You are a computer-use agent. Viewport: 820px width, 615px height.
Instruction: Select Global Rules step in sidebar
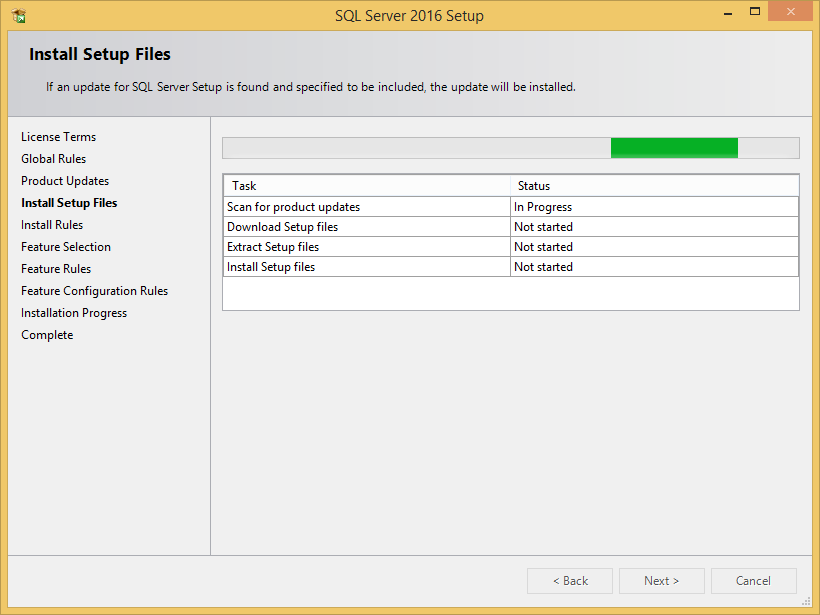click(53, 159)
